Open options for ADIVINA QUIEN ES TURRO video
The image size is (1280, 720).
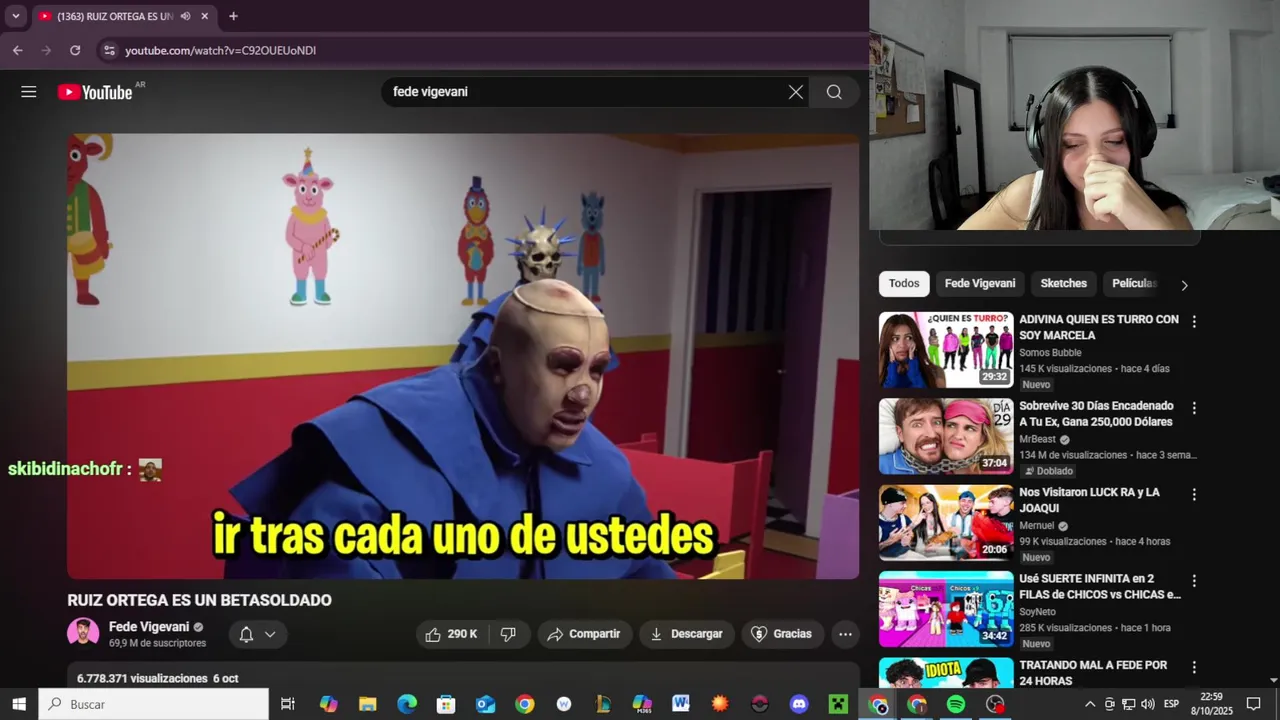pos(1193,322)
